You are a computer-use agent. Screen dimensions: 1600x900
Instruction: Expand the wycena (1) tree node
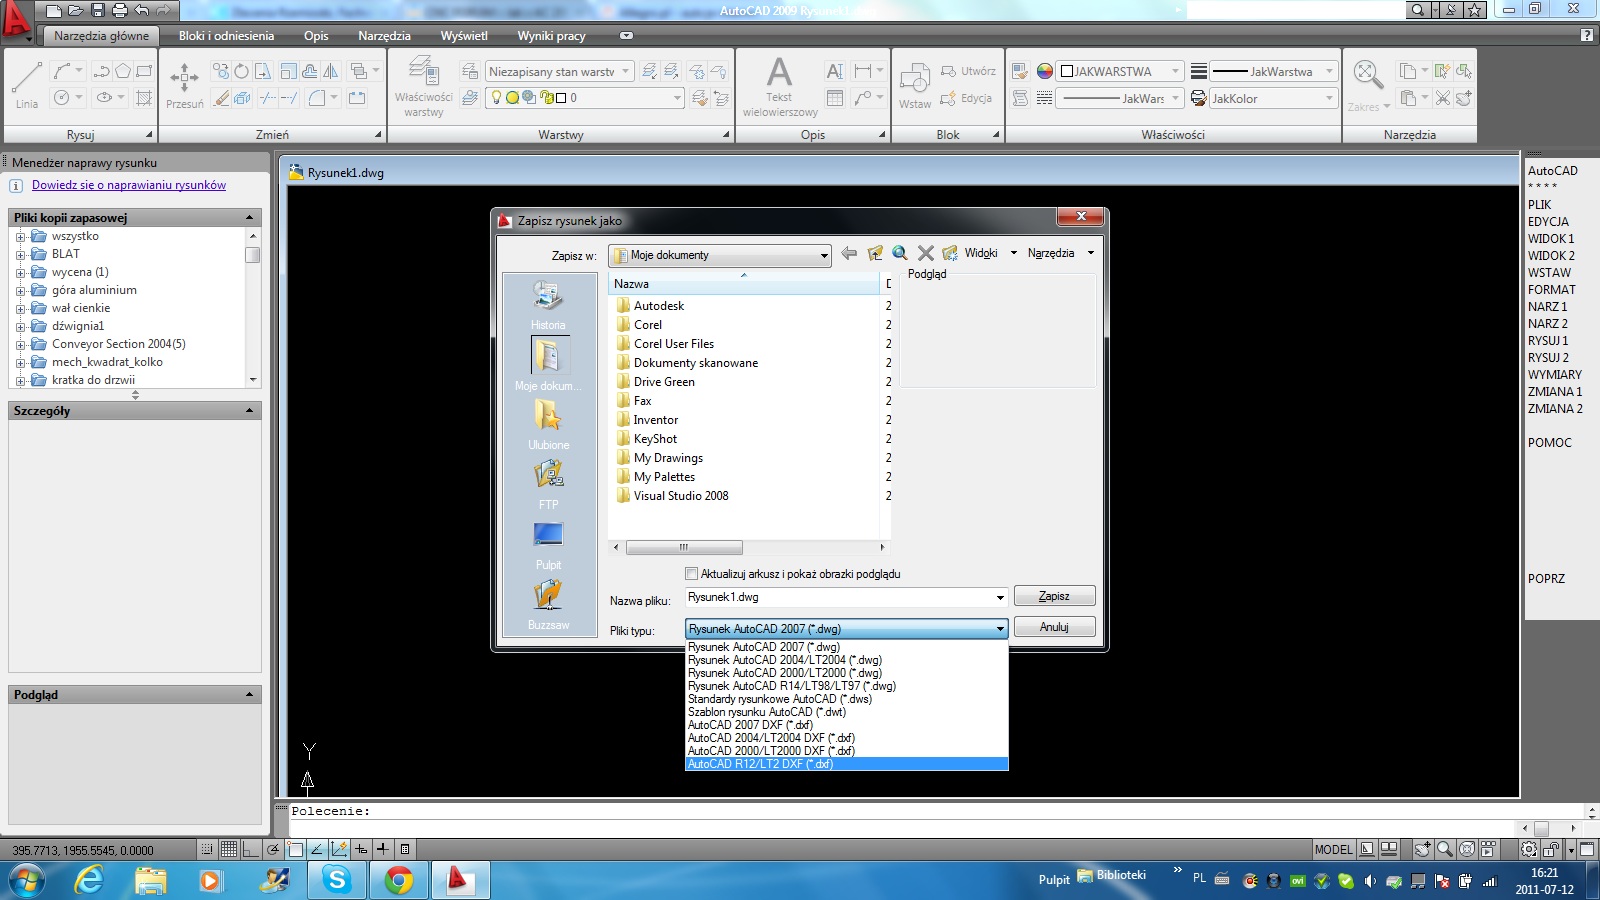20,272
